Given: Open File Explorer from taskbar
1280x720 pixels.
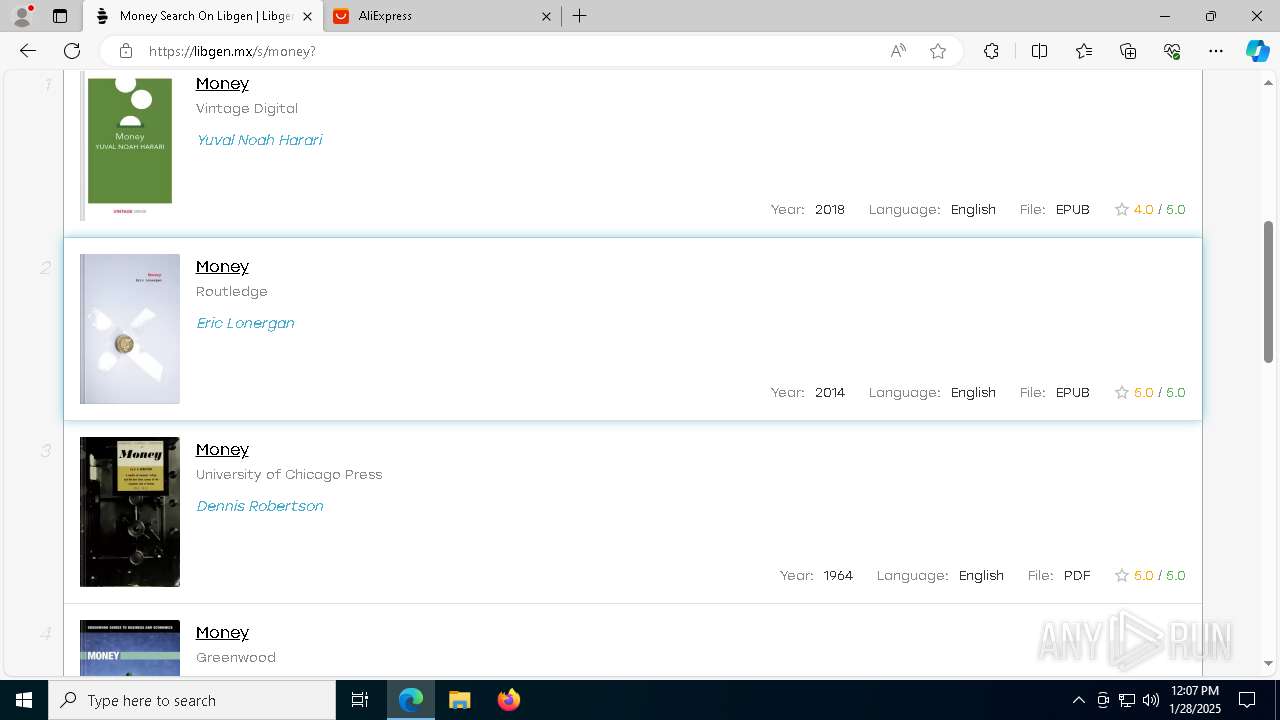Looking at the screenshot, I should pos(460,700).
